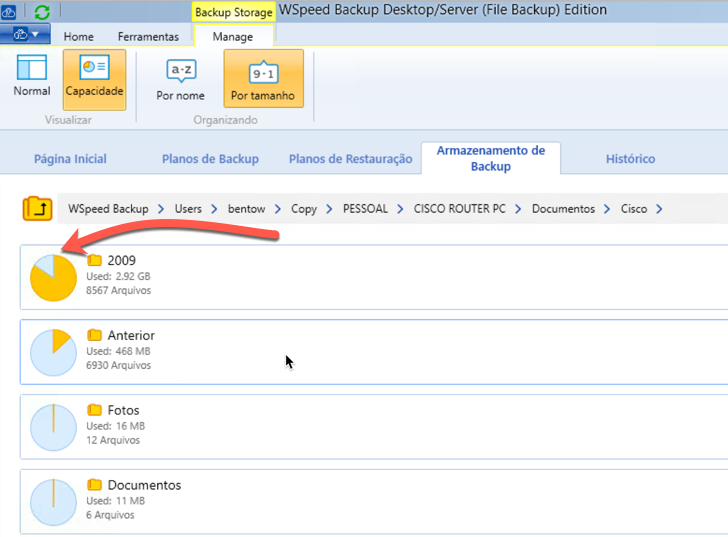Open the Histórico tab
The width and height of the screenshot is (728, 537).
pyautogui.click(x=630, y=159)
